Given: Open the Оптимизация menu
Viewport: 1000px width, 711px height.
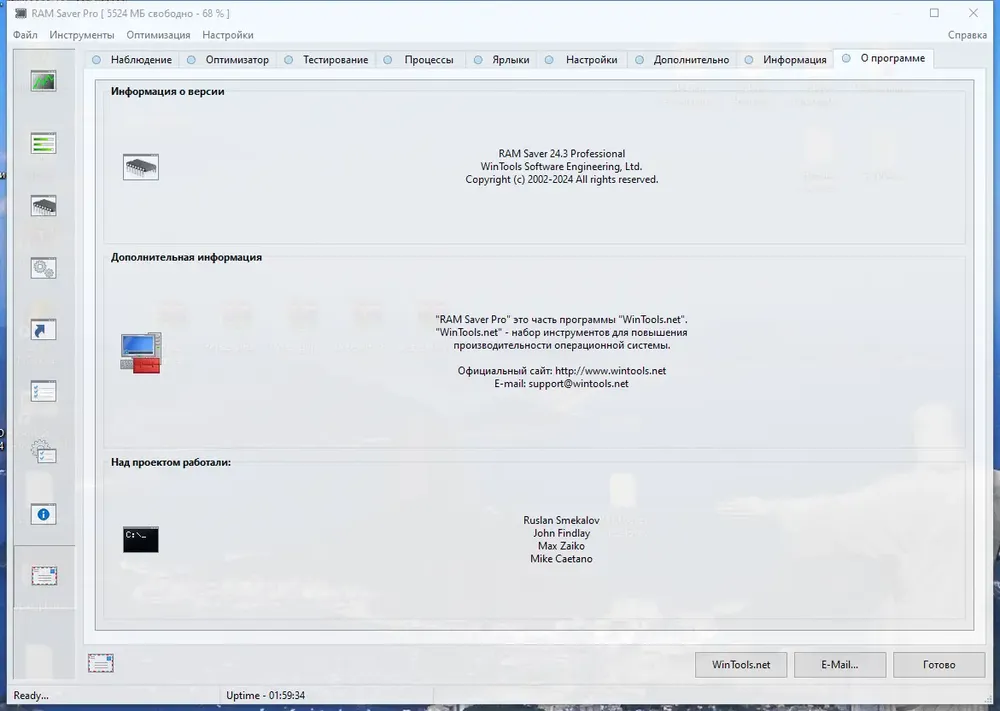Looking at the screenshot, I should tap(158, 35).
